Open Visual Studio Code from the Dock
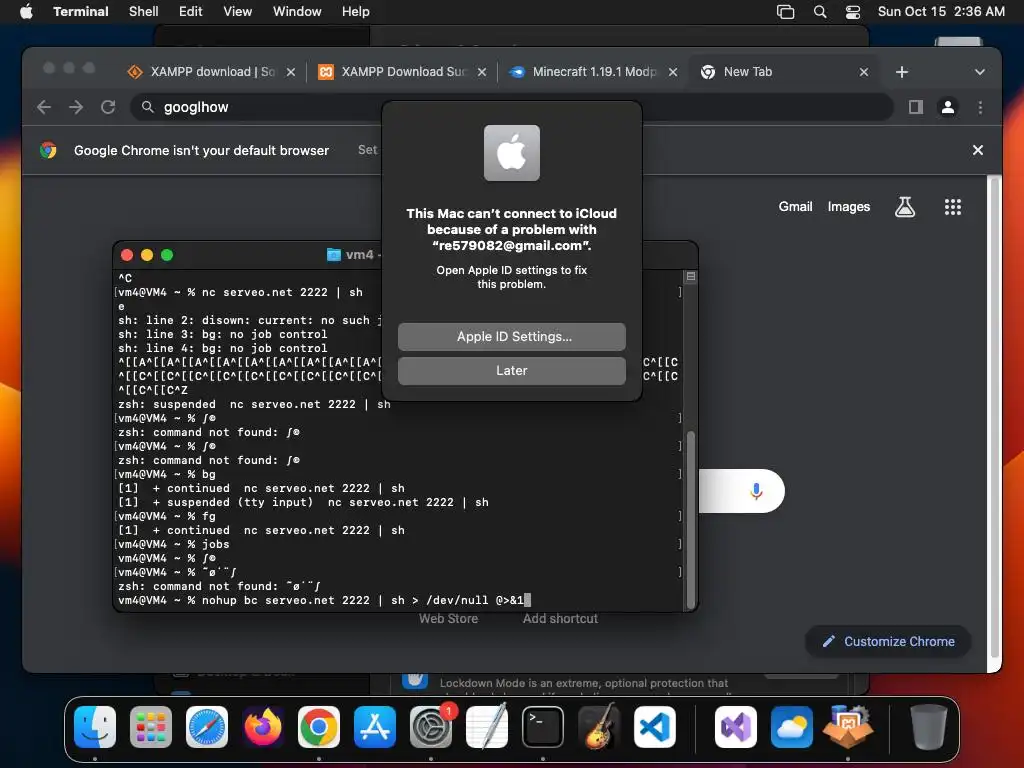The image size is (1024, 768). 654,727
